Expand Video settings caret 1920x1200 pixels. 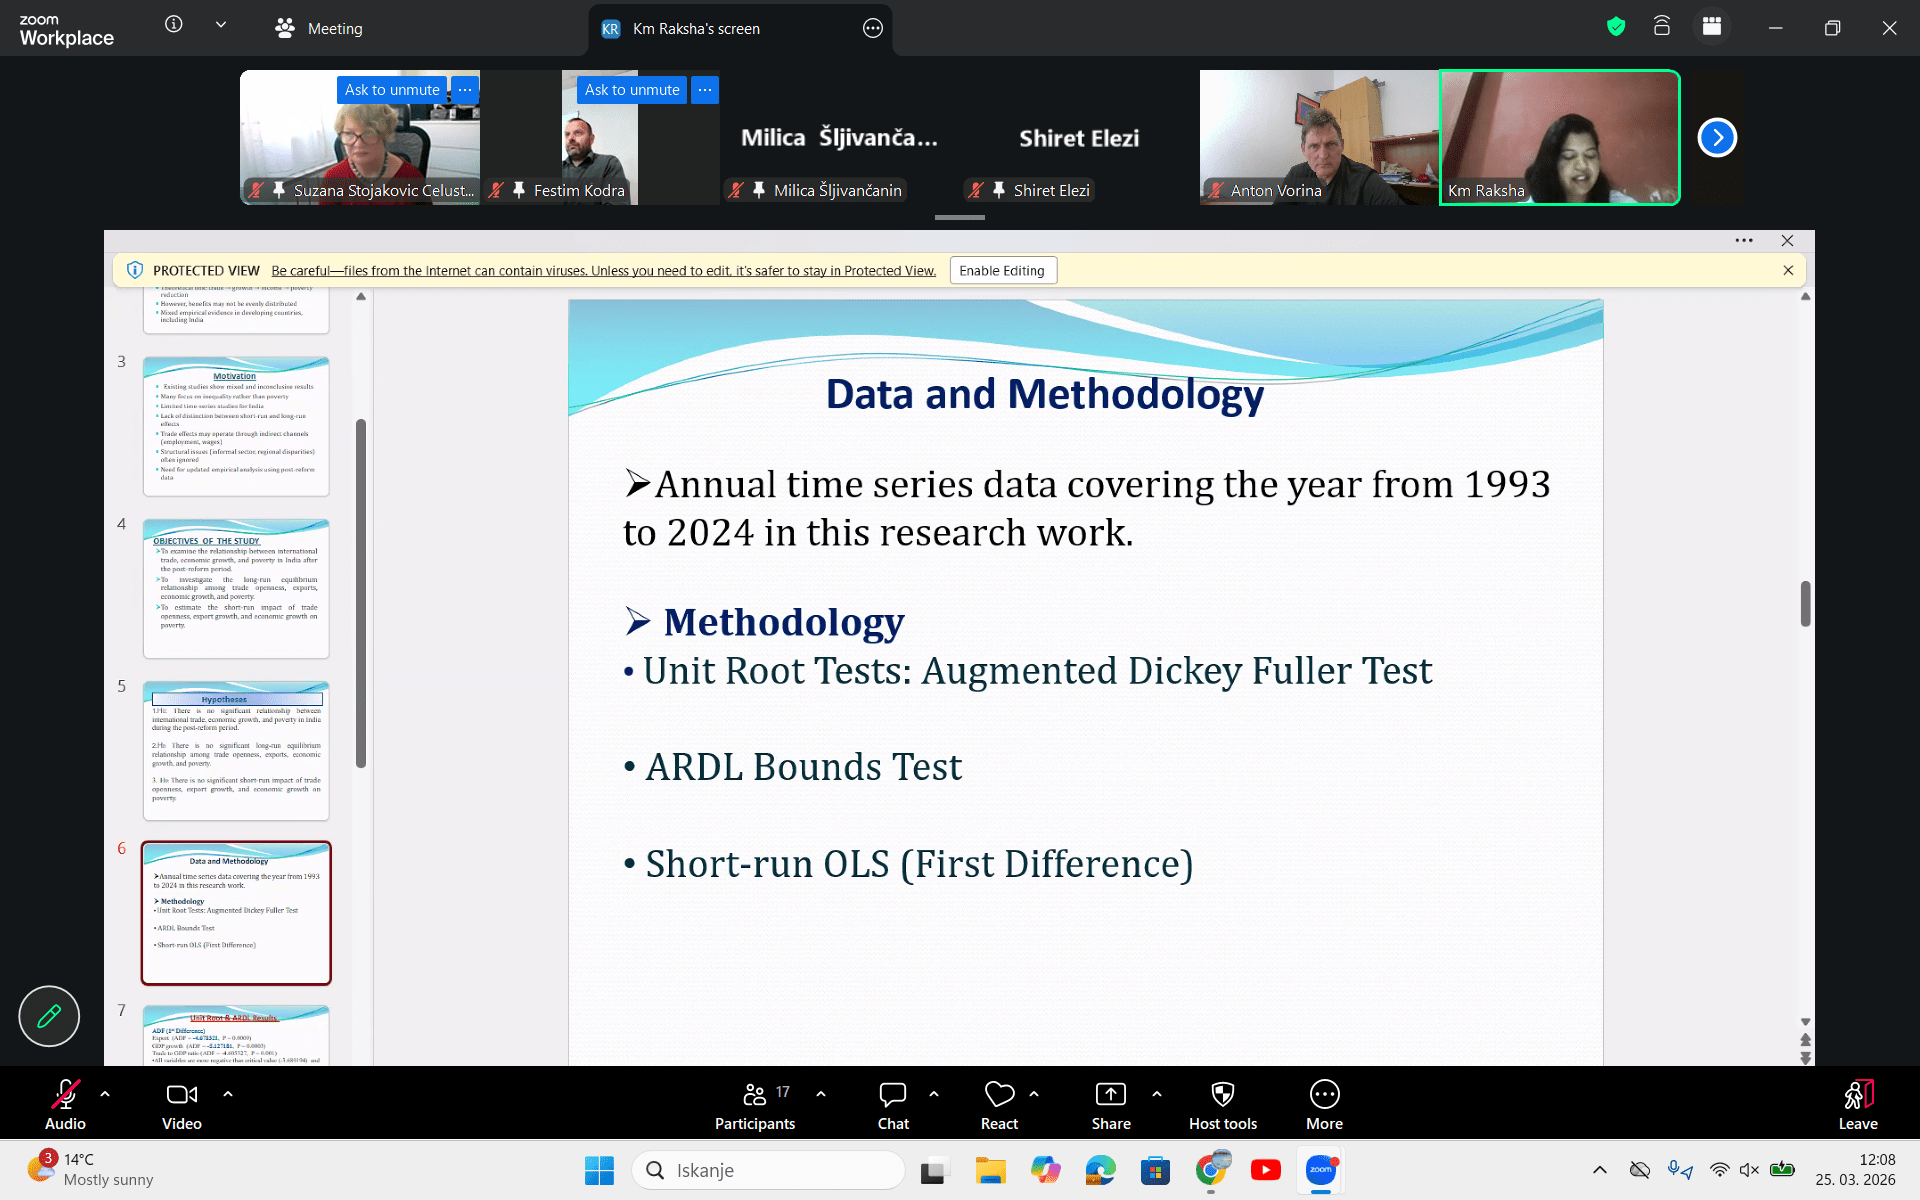click(x=228, y=1094)
